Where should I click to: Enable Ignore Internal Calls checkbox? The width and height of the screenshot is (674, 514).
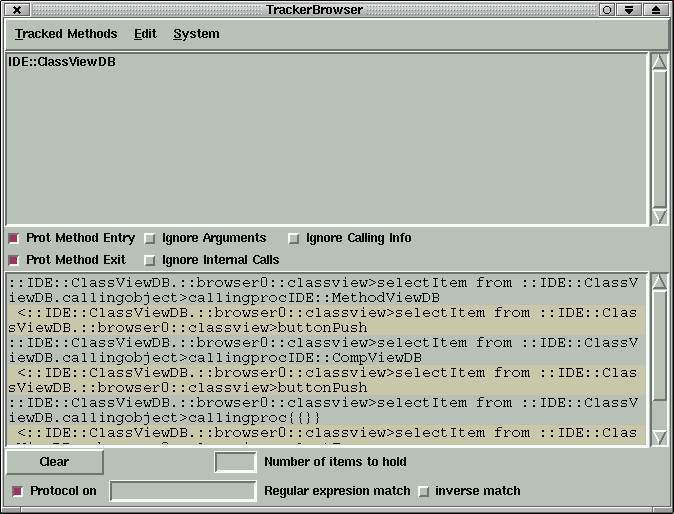tap(150, 261)
